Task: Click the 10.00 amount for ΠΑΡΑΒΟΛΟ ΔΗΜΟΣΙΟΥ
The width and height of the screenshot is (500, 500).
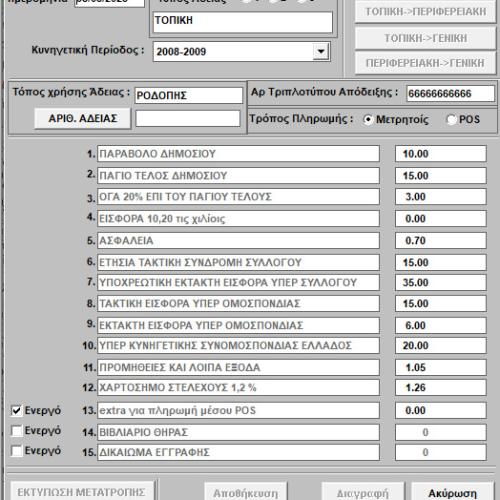Action: pyautogui.click(x=441, y=154)
